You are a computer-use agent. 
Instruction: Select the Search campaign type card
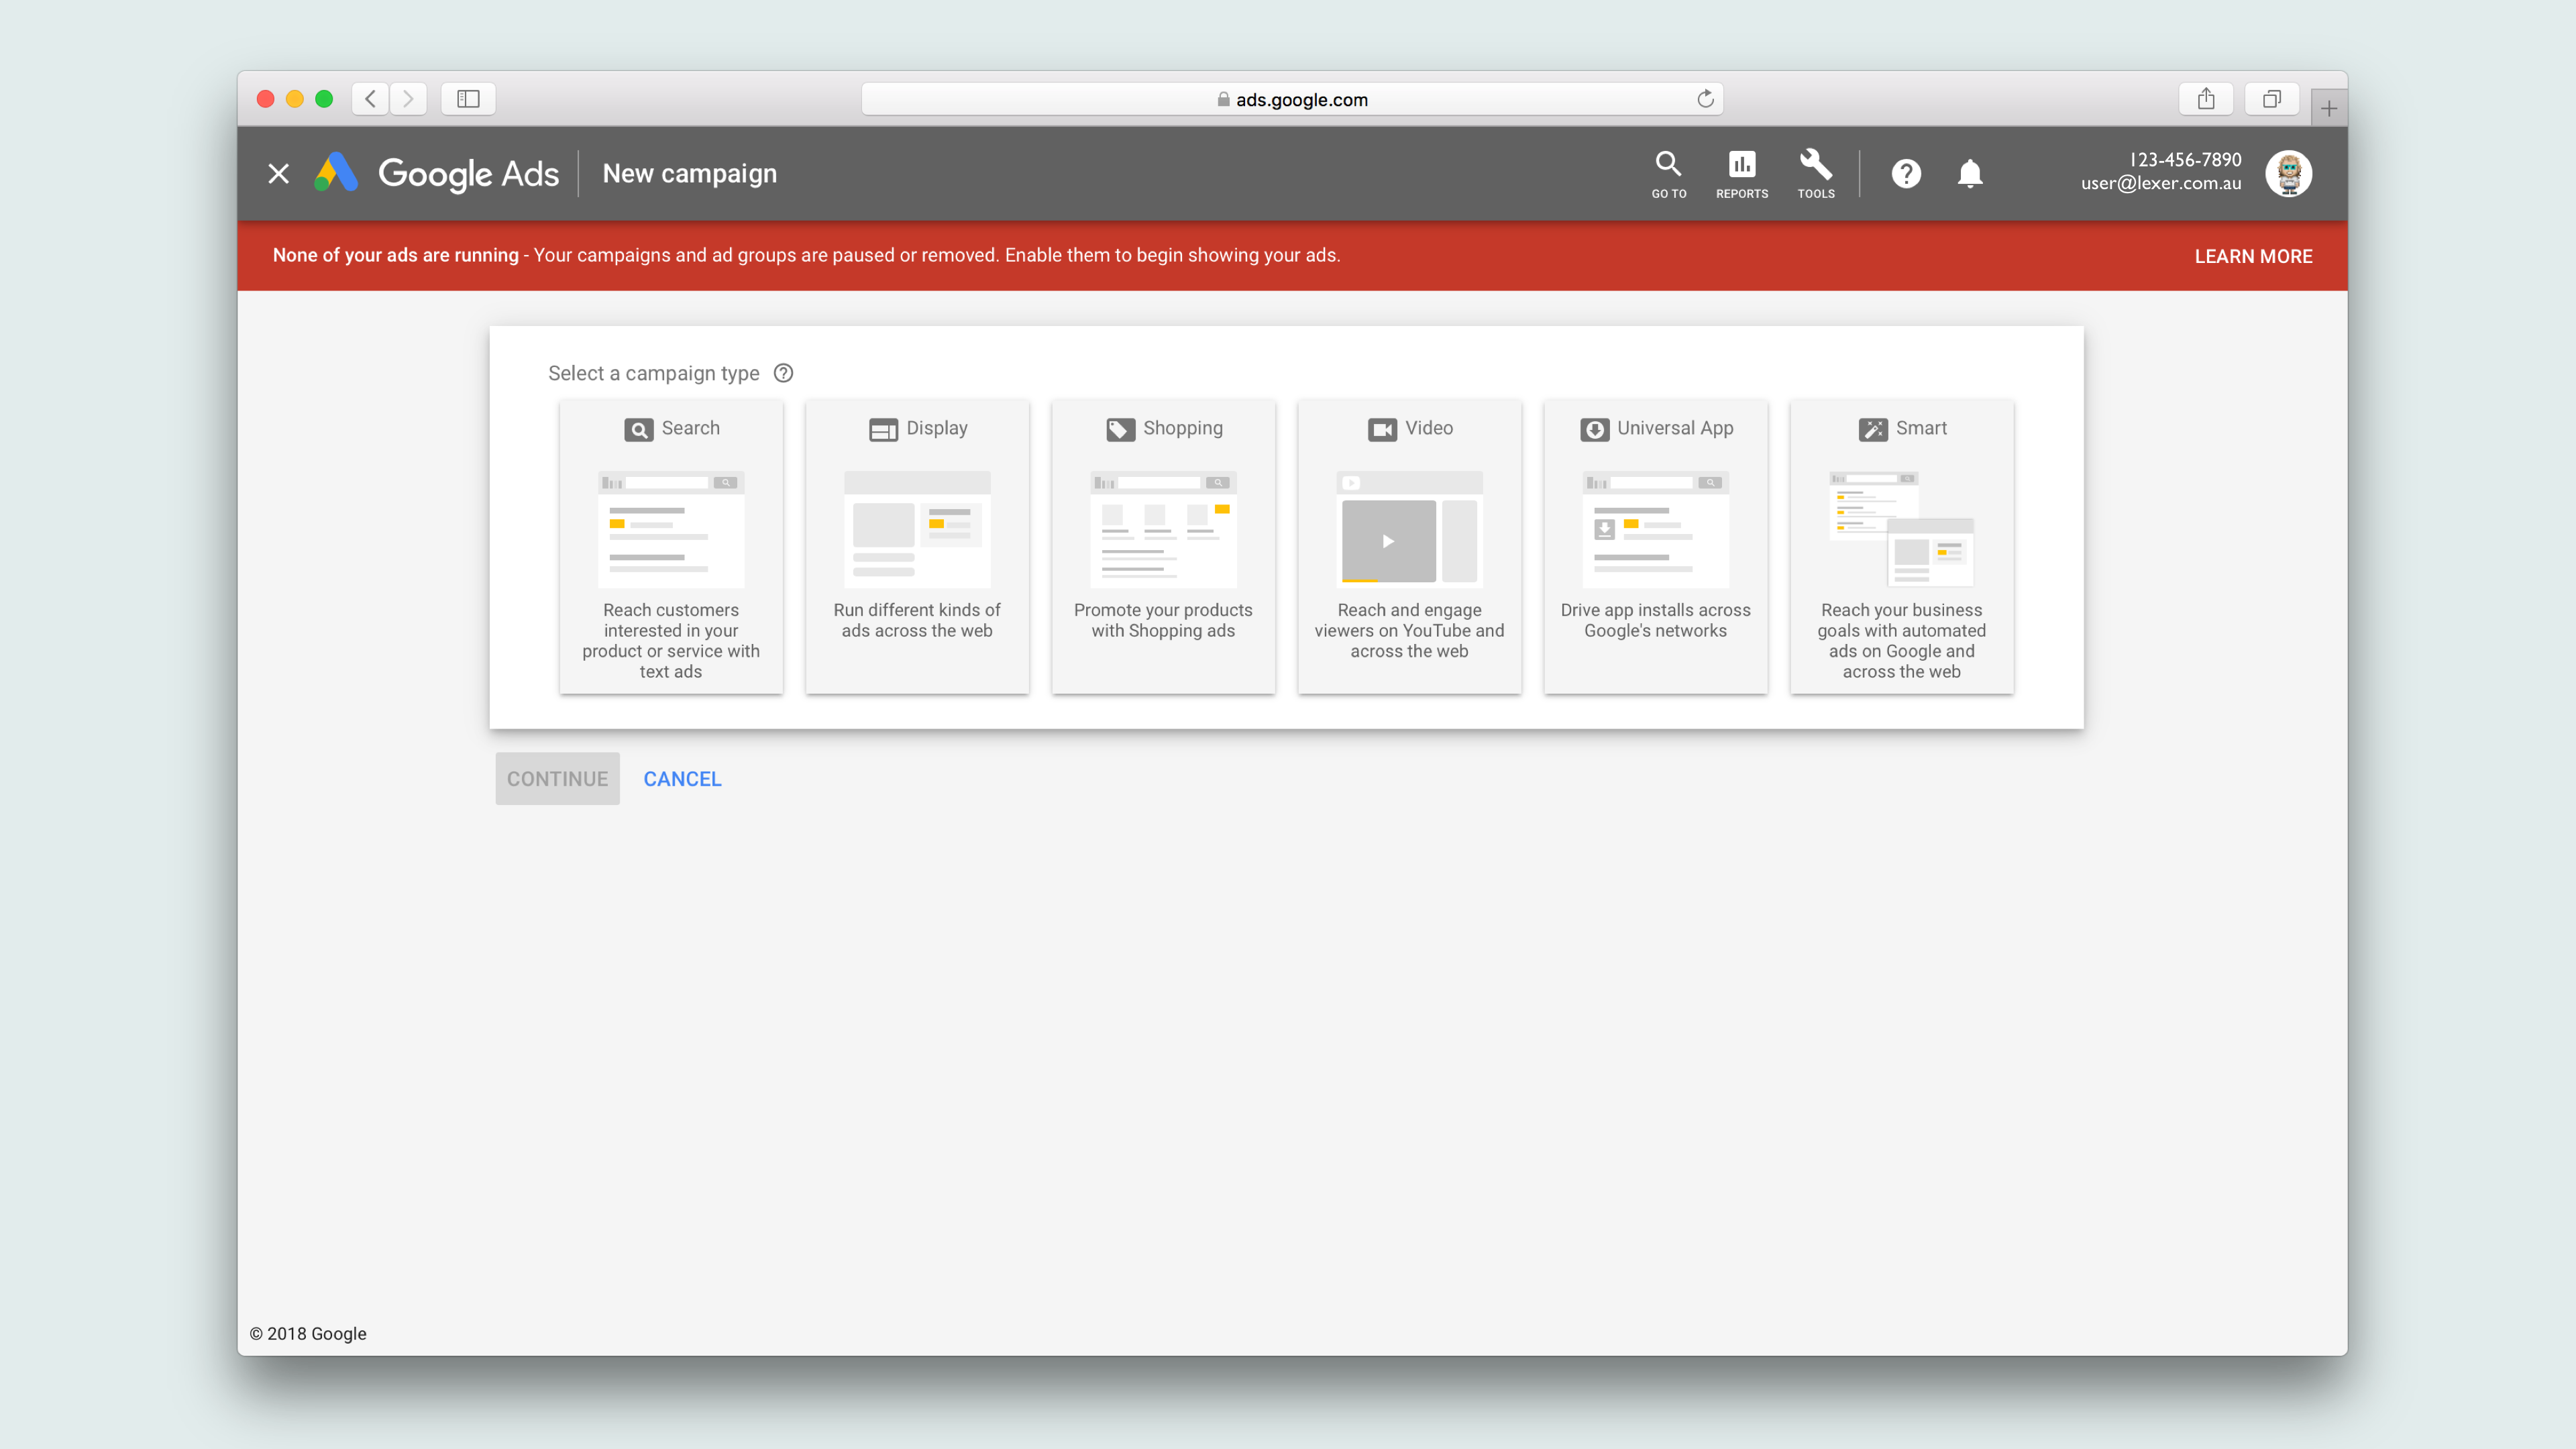tap(671, 546)
